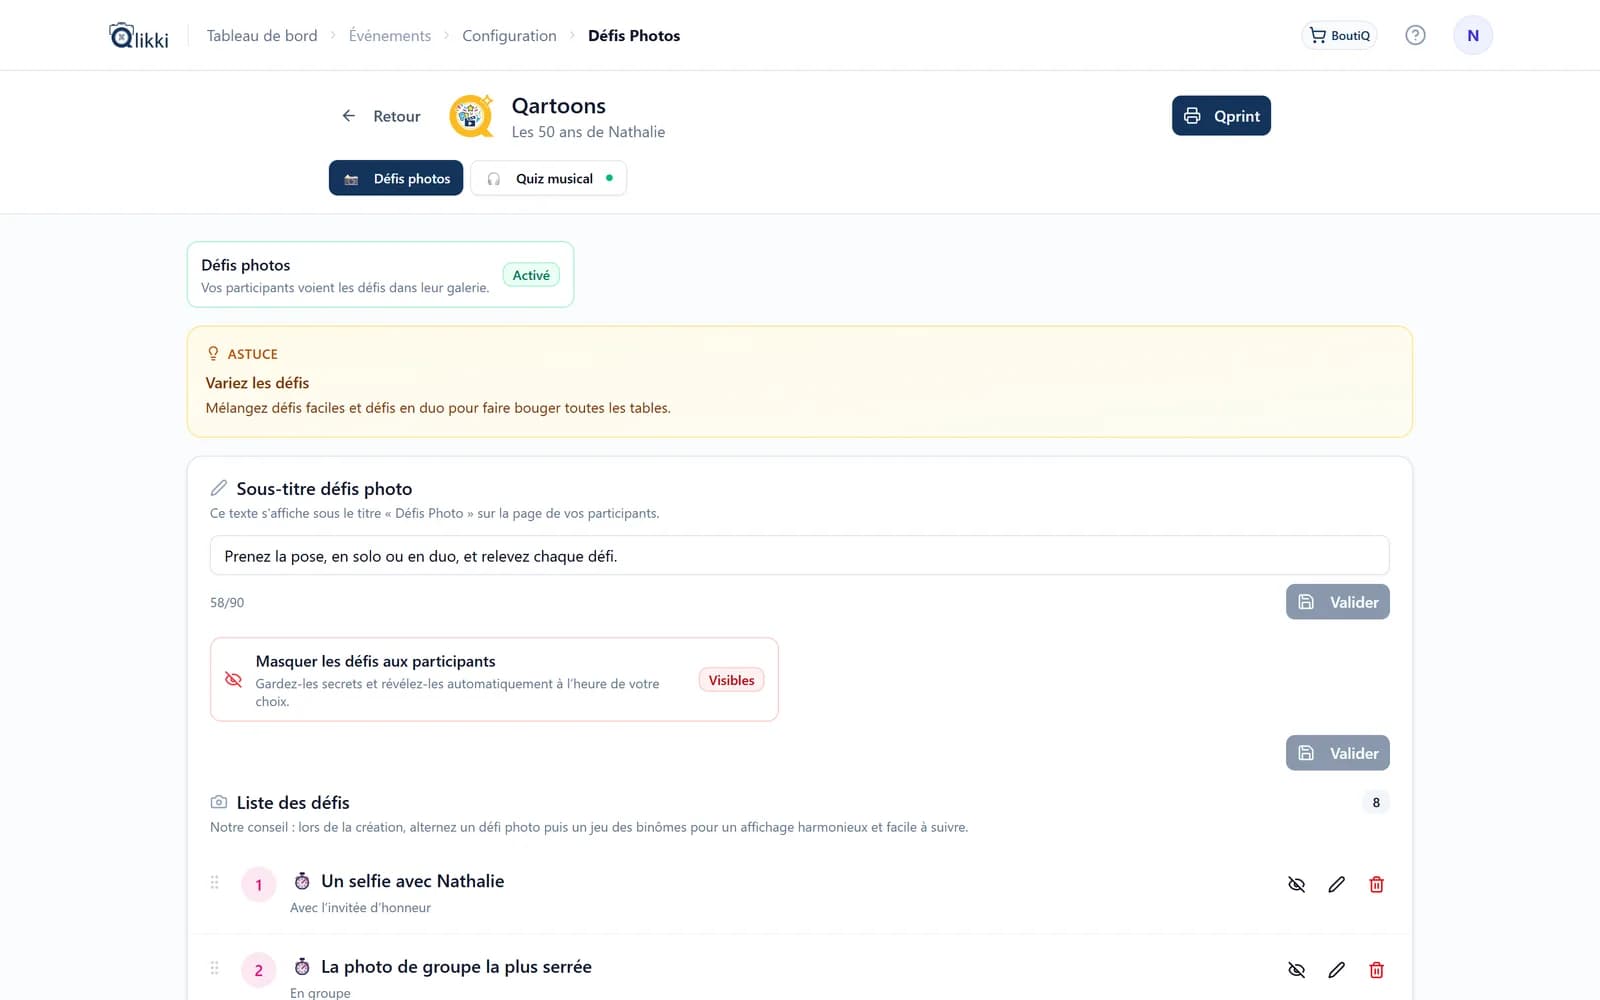Go to 'Tableau de bord' breadcrumb
1600x1000 pixels.
tap(262, 36)
